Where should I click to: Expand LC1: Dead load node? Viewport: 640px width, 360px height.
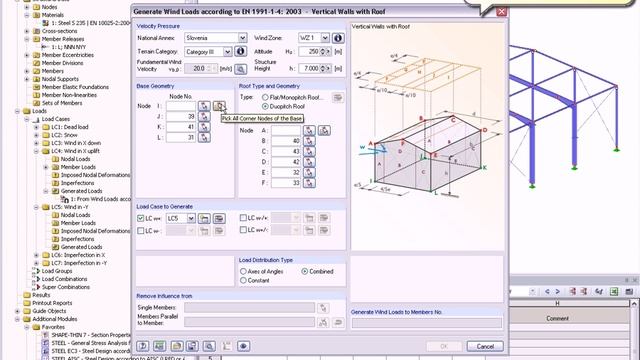pos(36,127)
